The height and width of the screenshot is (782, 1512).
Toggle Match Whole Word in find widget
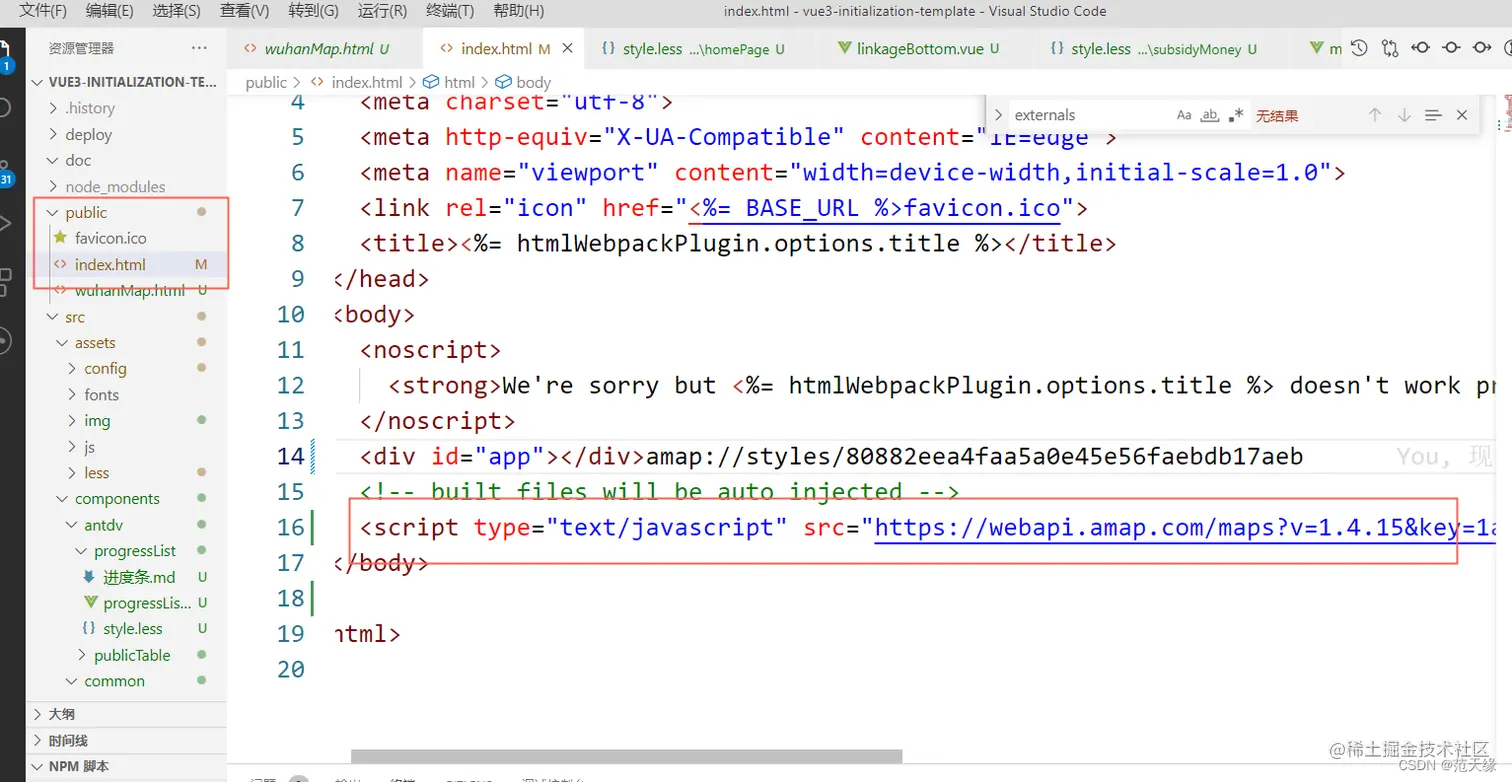(1210, 115)
